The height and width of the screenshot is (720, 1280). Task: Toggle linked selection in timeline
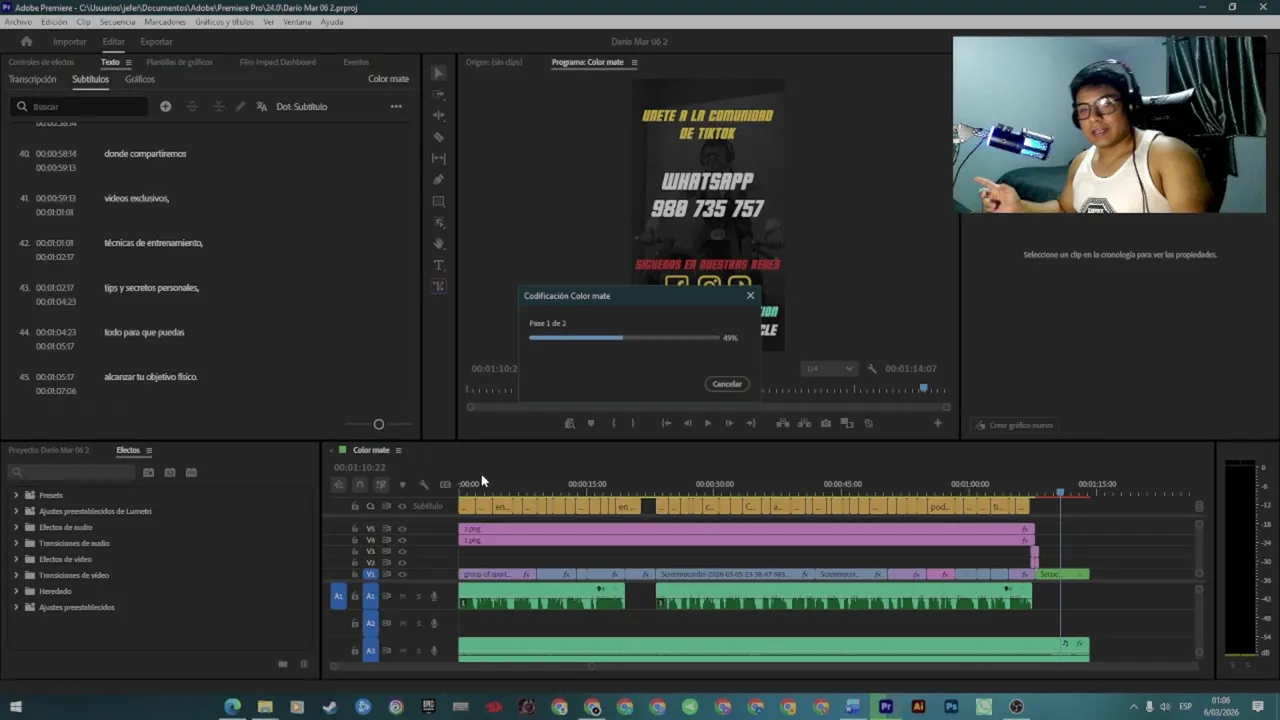pyautogui.click(x=381, y=485)
